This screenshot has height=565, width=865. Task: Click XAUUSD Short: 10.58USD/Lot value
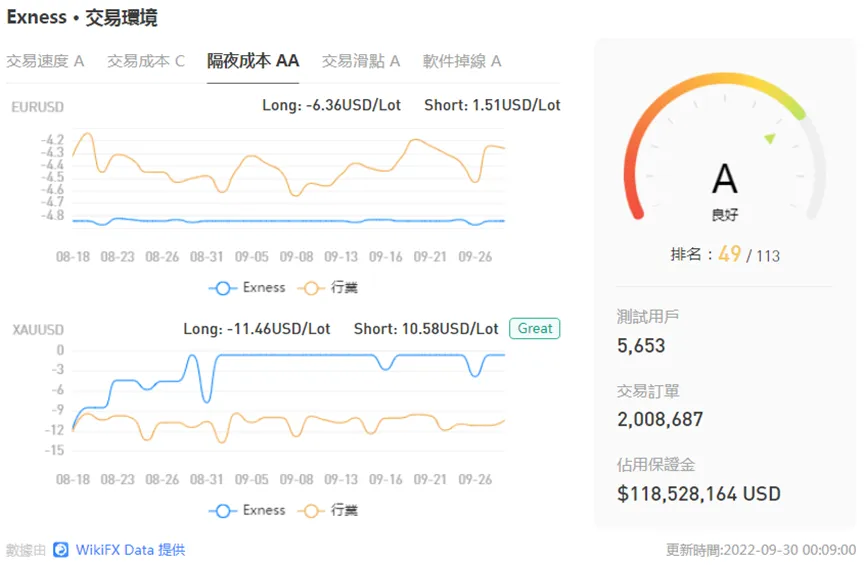[x=426, y=329]
